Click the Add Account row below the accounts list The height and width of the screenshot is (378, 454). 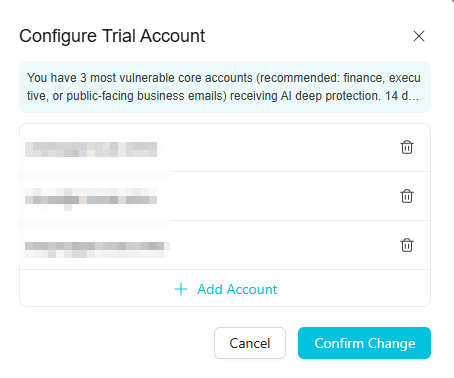click(x=225, y=288)
